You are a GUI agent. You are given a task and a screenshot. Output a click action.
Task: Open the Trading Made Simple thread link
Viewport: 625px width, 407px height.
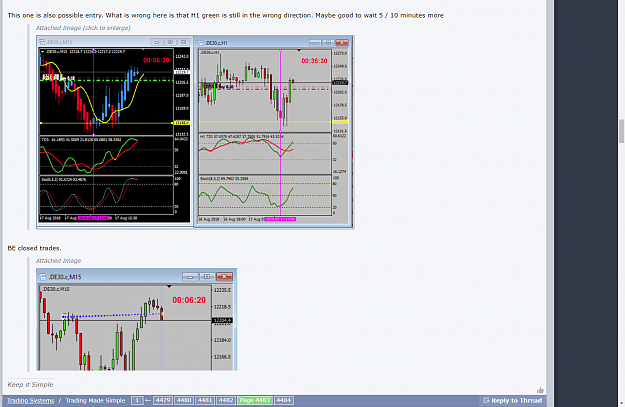(95, 401)
